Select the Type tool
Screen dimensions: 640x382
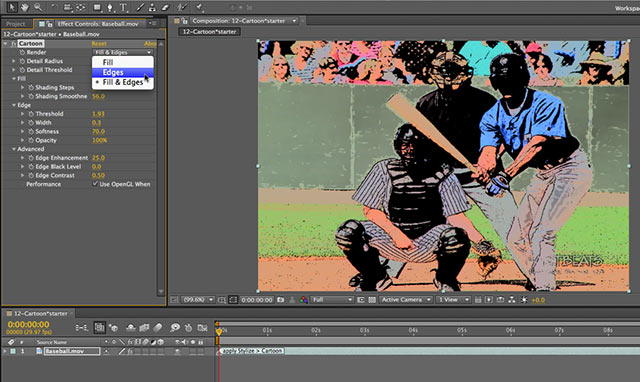pyautogui.click(x=124, y=7)
